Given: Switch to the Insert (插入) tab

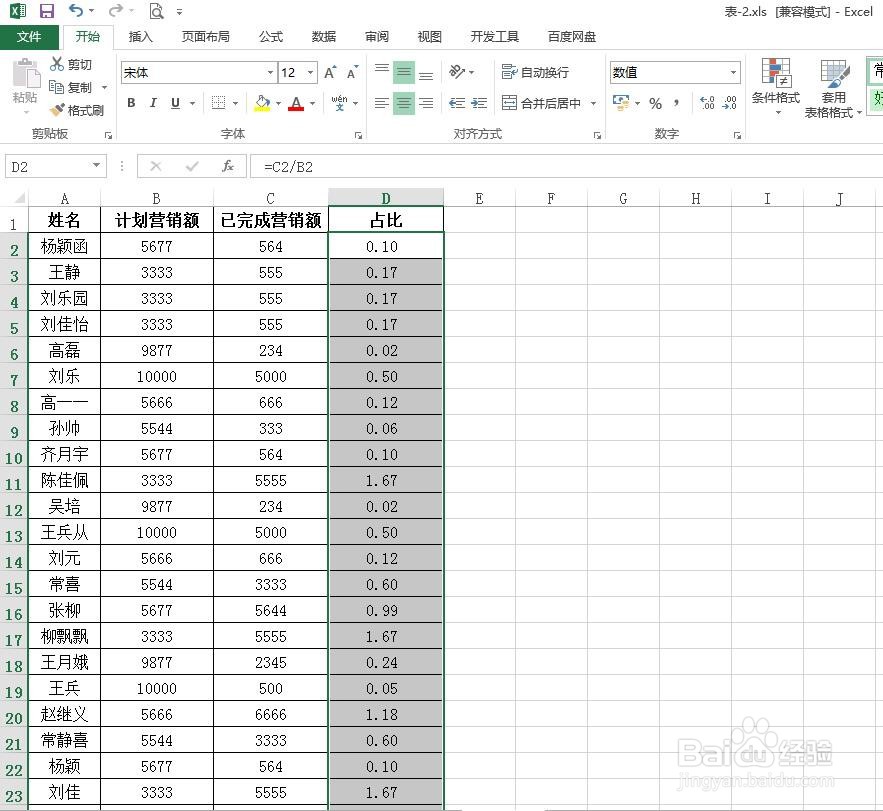Looking at the screenshot, I should (140, 37).
